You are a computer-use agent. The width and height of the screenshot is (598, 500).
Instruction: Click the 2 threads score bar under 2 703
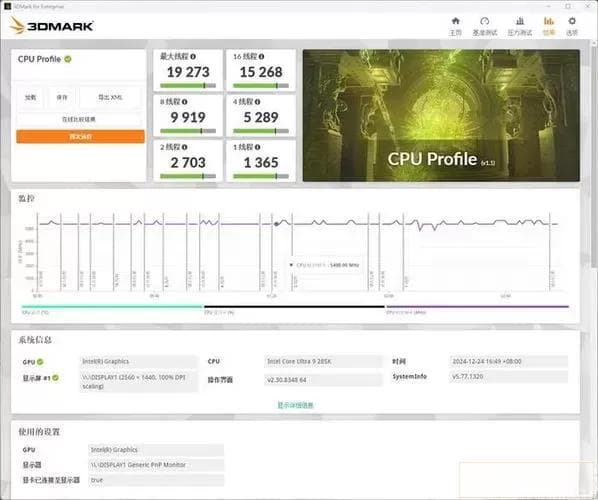(188, 176)
